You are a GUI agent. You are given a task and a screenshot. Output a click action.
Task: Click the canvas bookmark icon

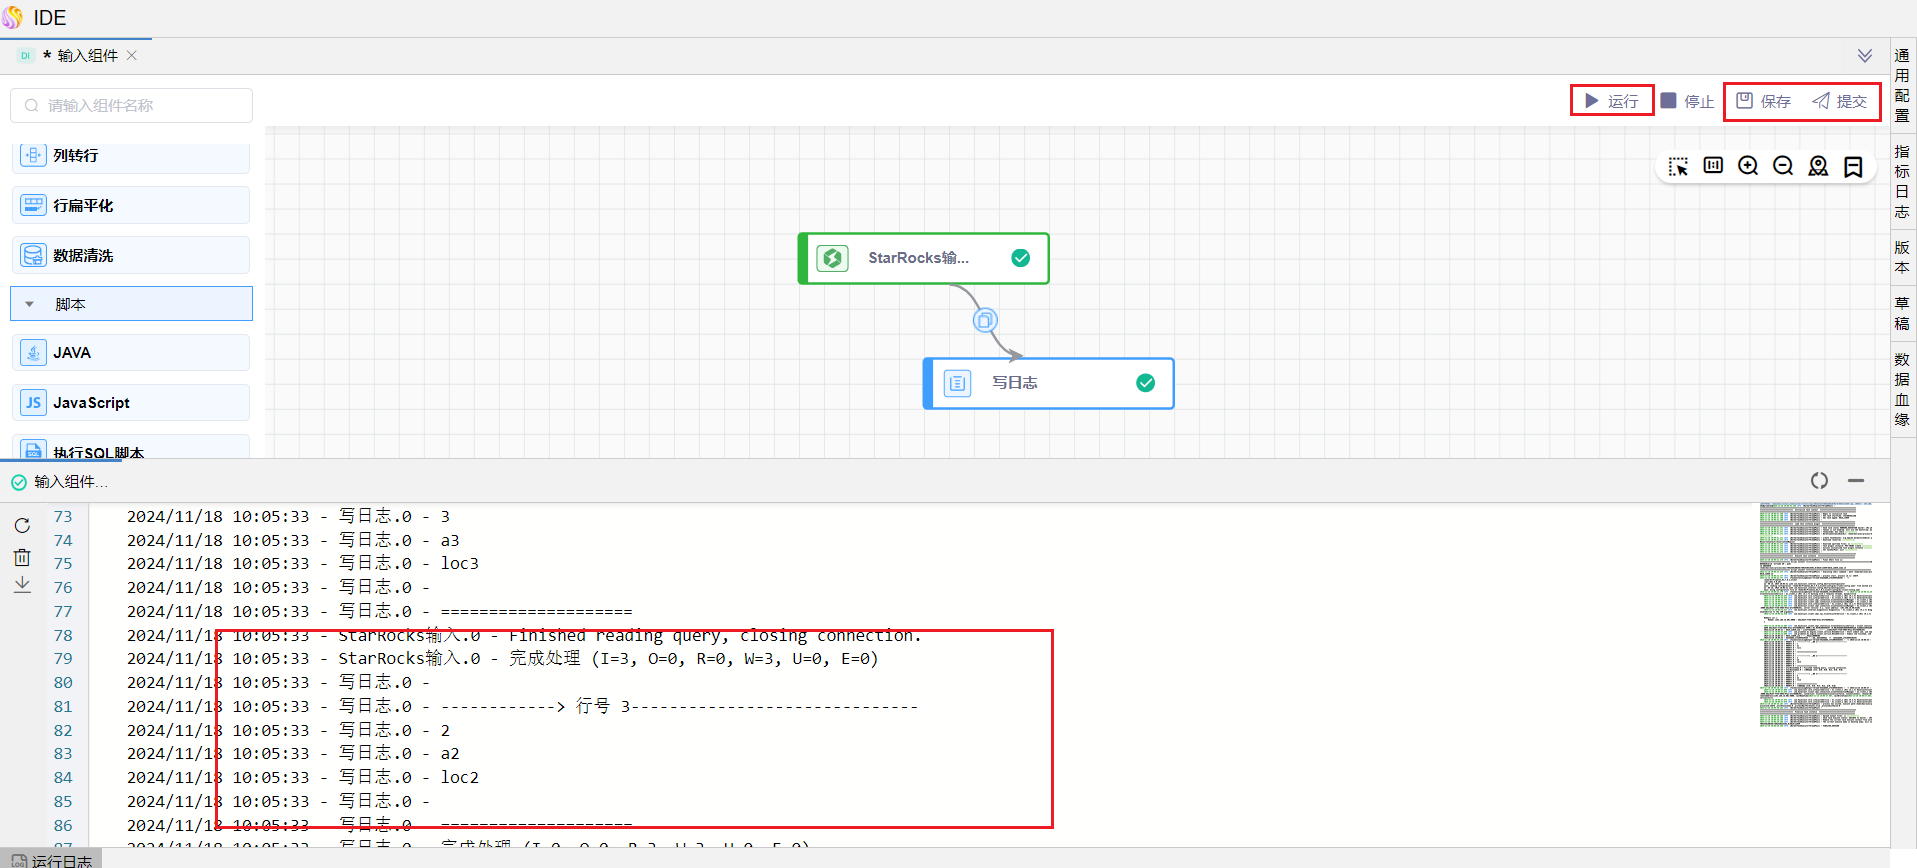(x=1853, y=166)
